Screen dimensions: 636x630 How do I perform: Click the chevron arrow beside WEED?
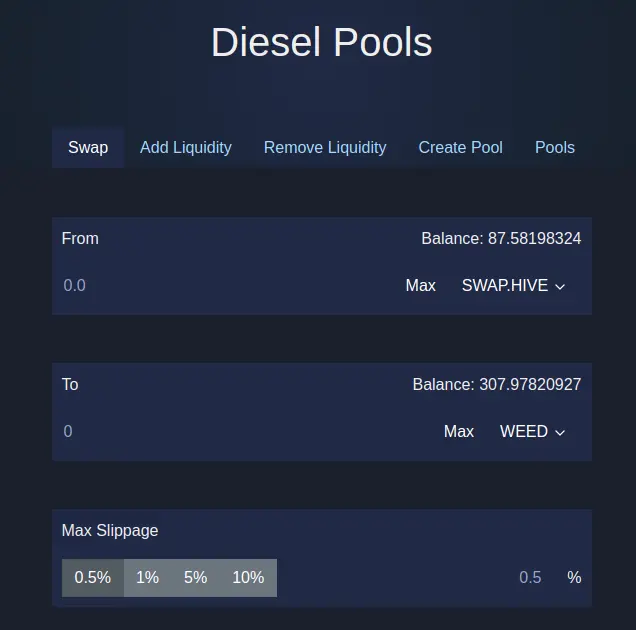click(560, 432)
